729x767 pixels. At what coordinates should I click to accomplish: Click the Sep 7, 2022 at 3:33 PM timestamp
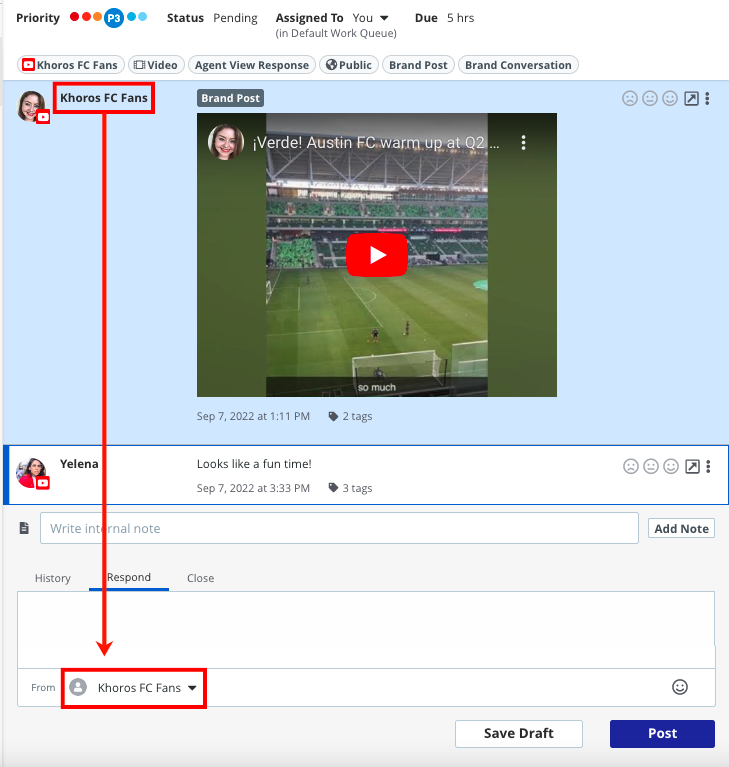(253, 488)
